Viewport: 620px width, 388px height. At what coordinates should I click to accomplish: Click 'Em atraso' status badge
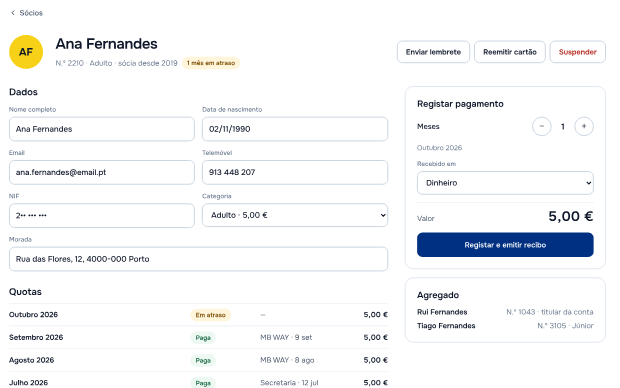pos(210,315)
